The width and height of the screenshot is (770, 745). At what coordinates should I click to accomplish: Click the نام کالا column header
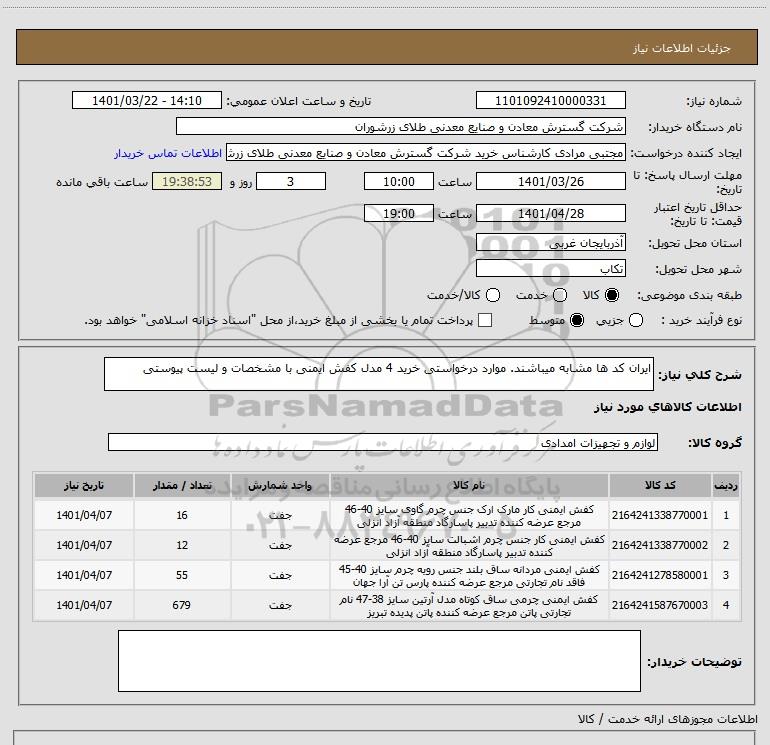(469, 486)
